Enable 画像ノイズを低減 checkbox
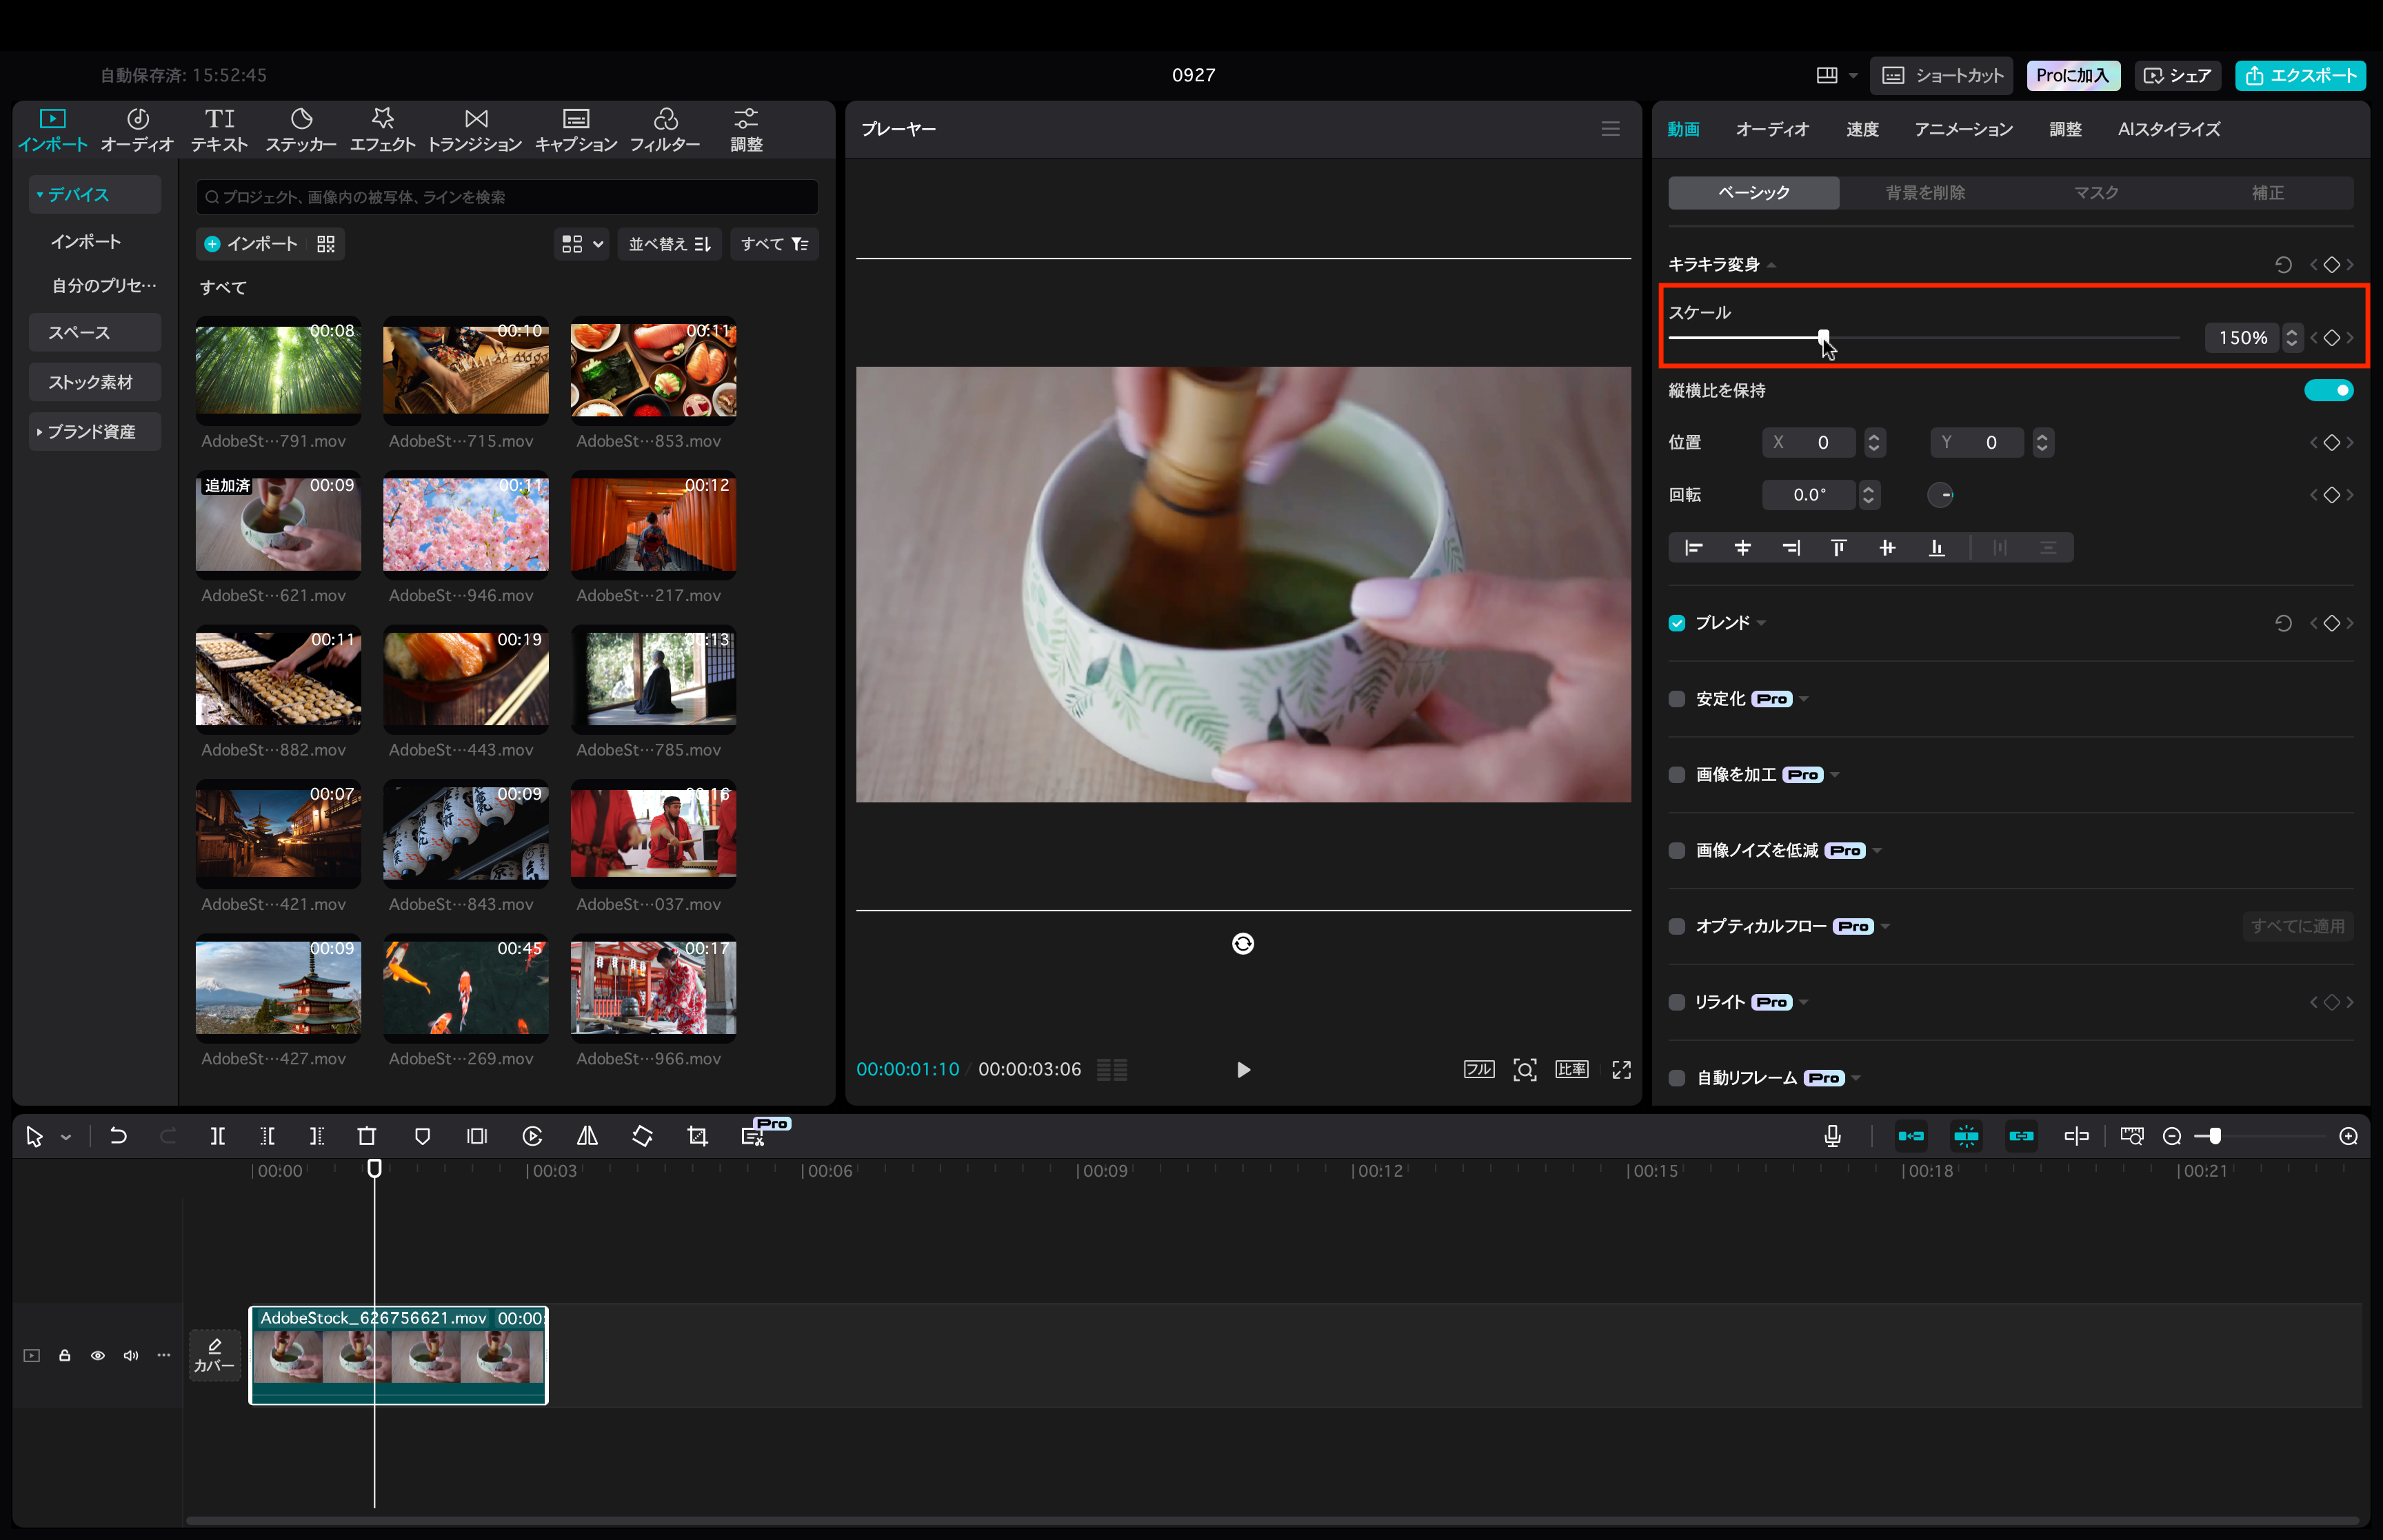This screenshot has width=2383, height=1540. [1676, 851]
